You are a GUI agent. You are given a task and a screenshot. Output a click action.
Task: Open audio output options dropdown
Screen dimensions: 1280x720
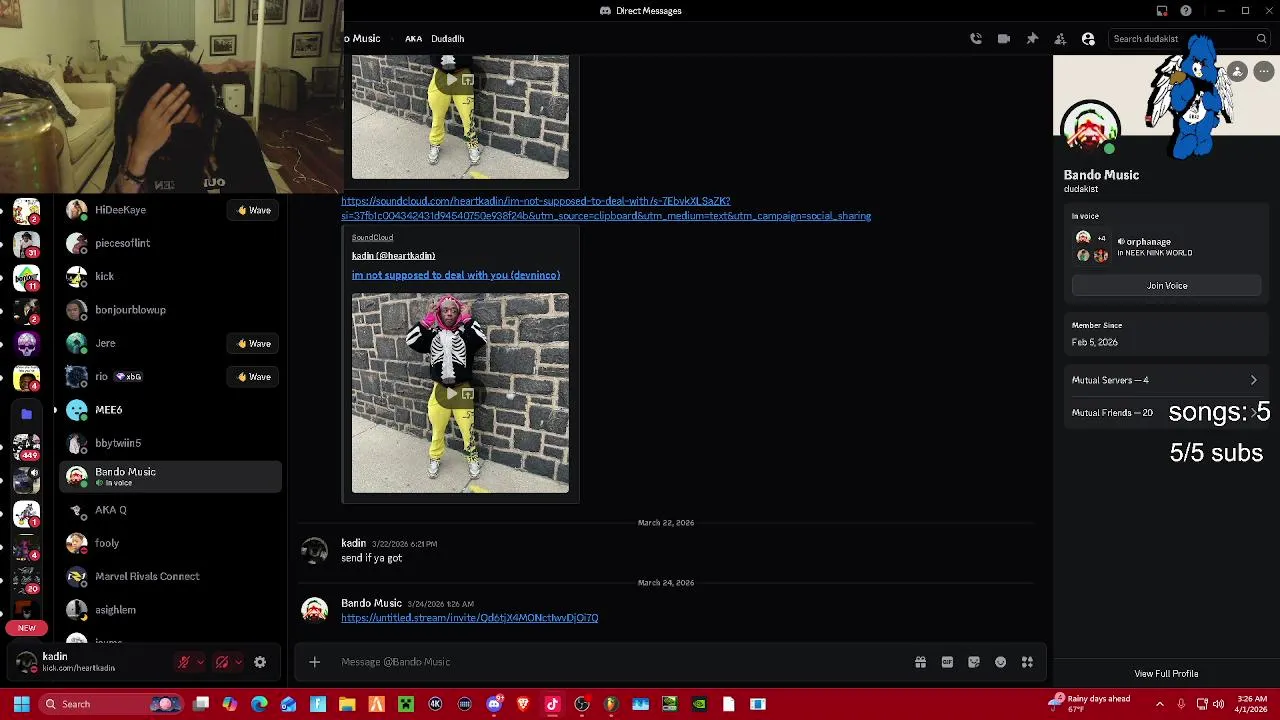tap(238, 662)
